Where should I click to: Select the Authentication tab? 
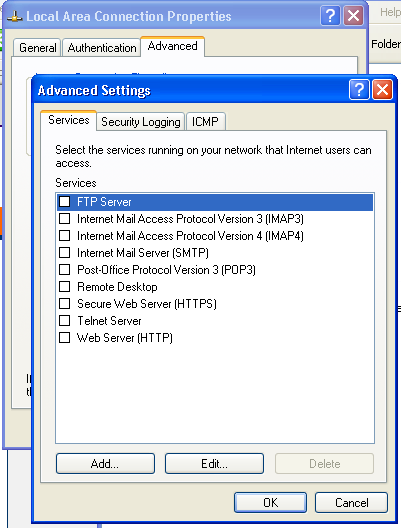pos(102,48)
